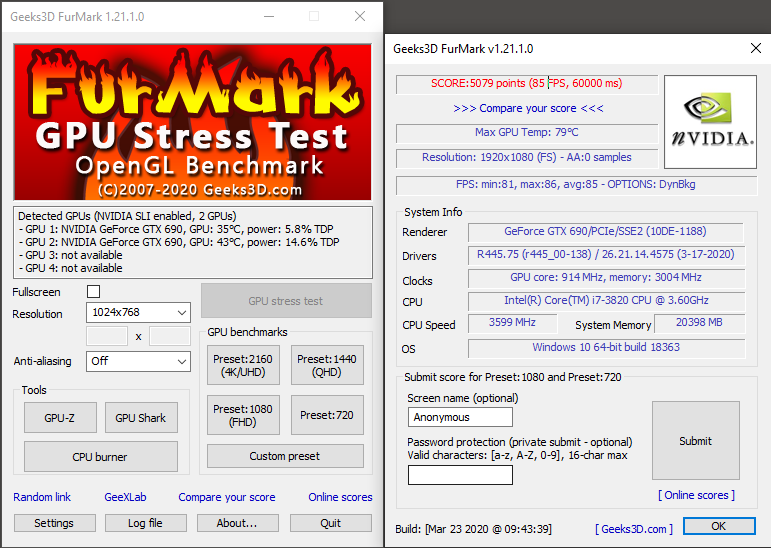The image size is (771, 548).
Task: Follow the Random link hyperlink
Action: [42, 497]
